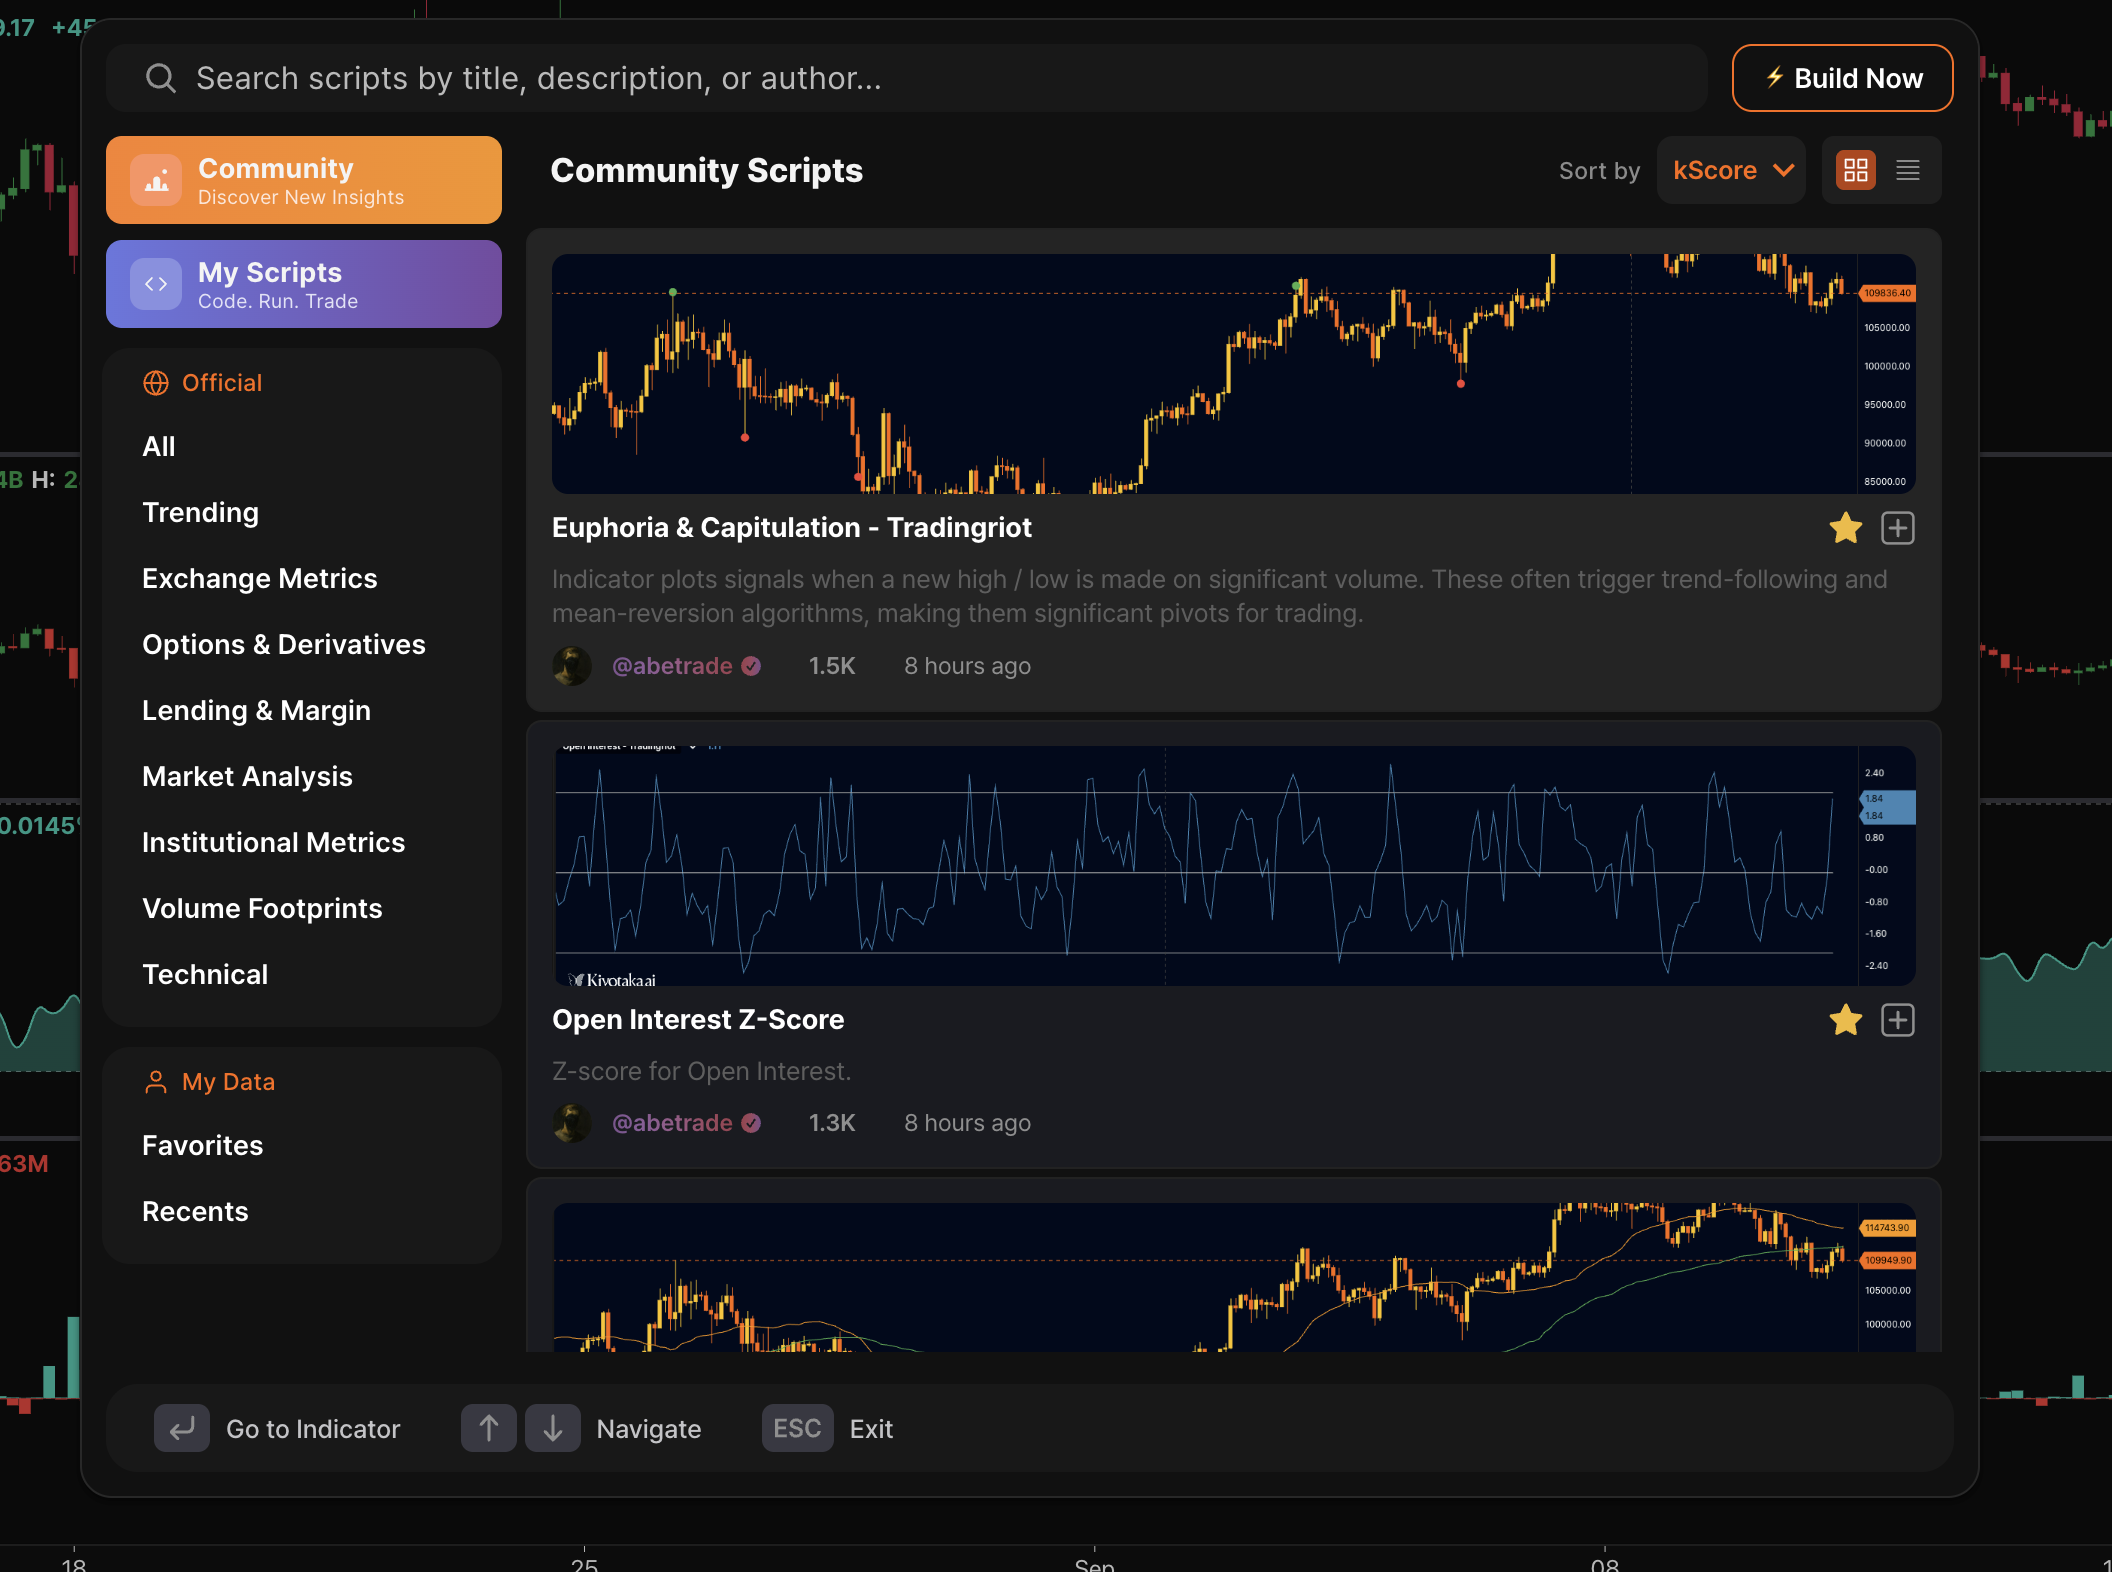Open the My Scripts tab
The height and width of the screenshot is (1572, 2112).
(x=304, y=284)
